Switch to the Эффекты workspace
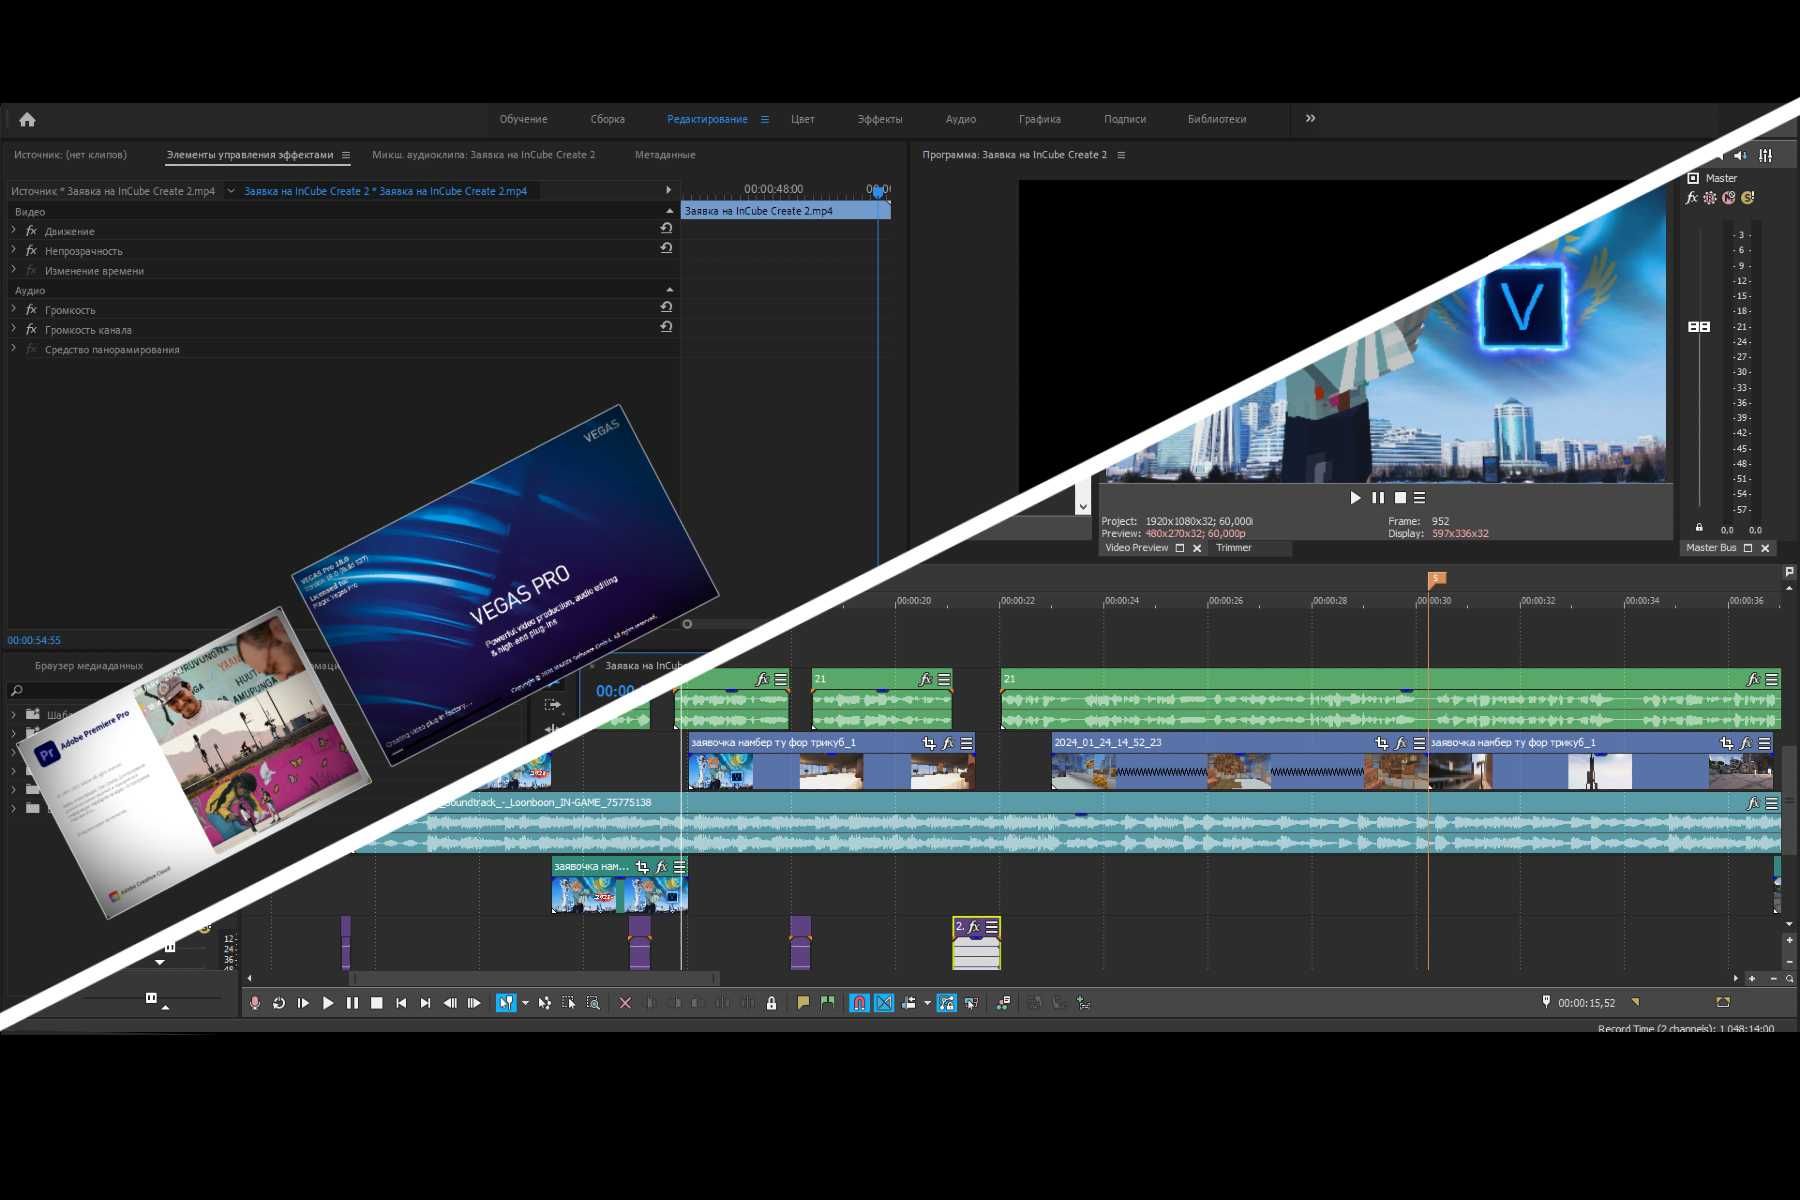The height and width of the screenshot is (1200, 1800). pyautogui.click(x=879, y=119)
